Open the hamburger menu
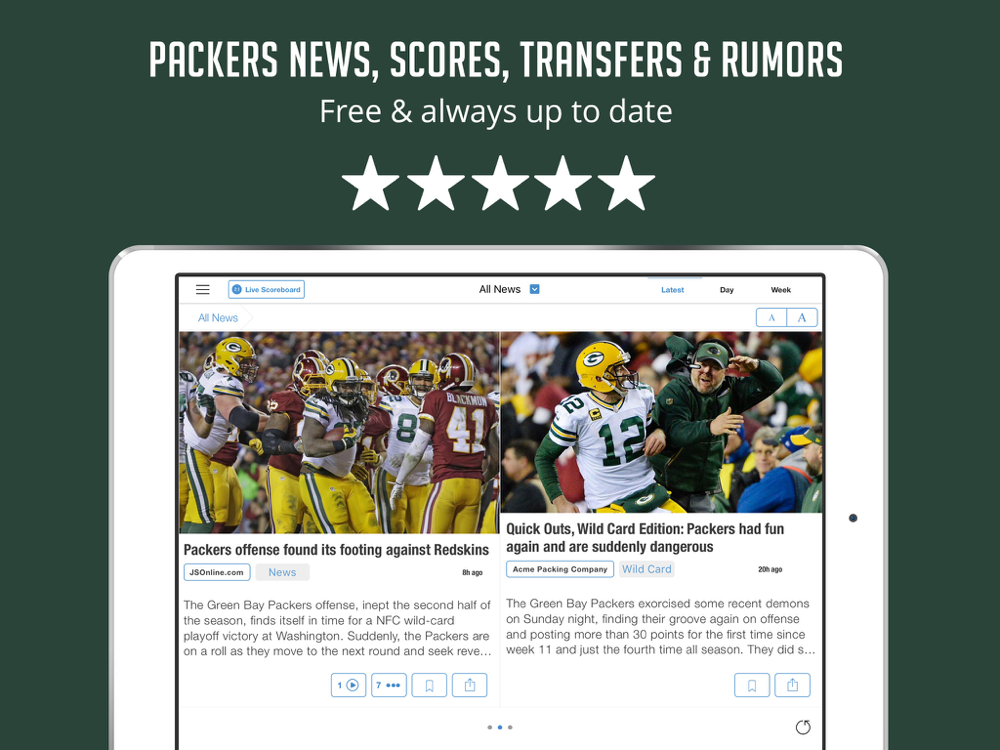The height and width of the screenshot is (750, 1000). pyautogui.click(x=203, y=290)
